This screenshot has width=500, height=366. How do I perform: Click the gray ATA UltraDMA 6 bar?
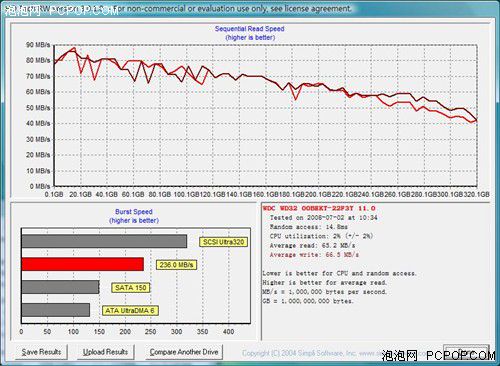pos(56,310)
